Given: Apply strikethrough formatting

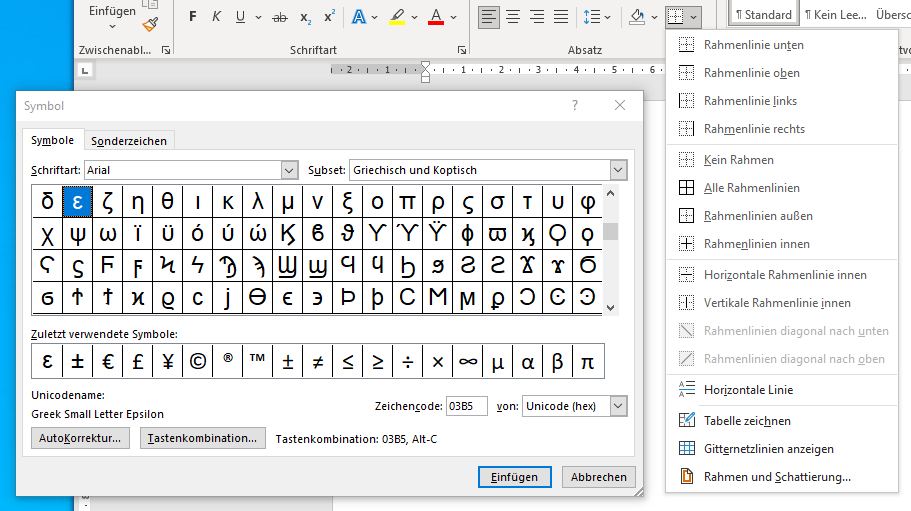Looking at the screenshot, I should (x=280, y=17).
